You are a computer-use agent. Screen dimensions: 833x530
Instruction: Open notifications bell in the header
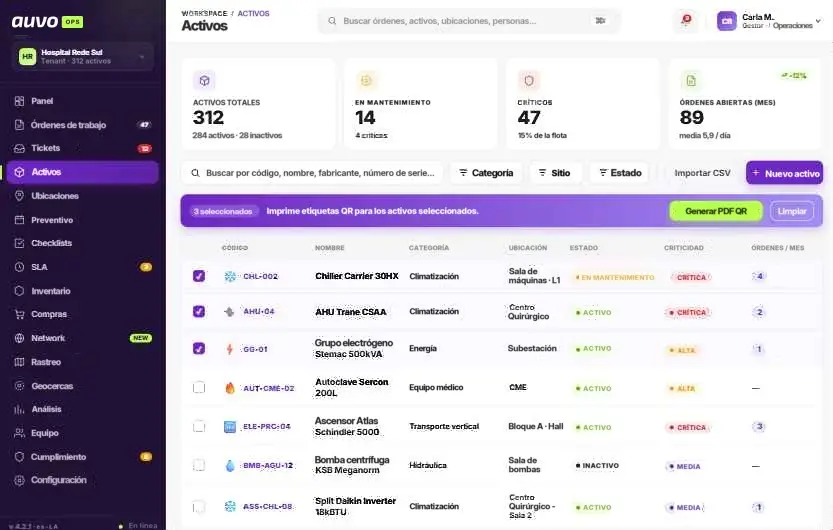pos(686,21)
